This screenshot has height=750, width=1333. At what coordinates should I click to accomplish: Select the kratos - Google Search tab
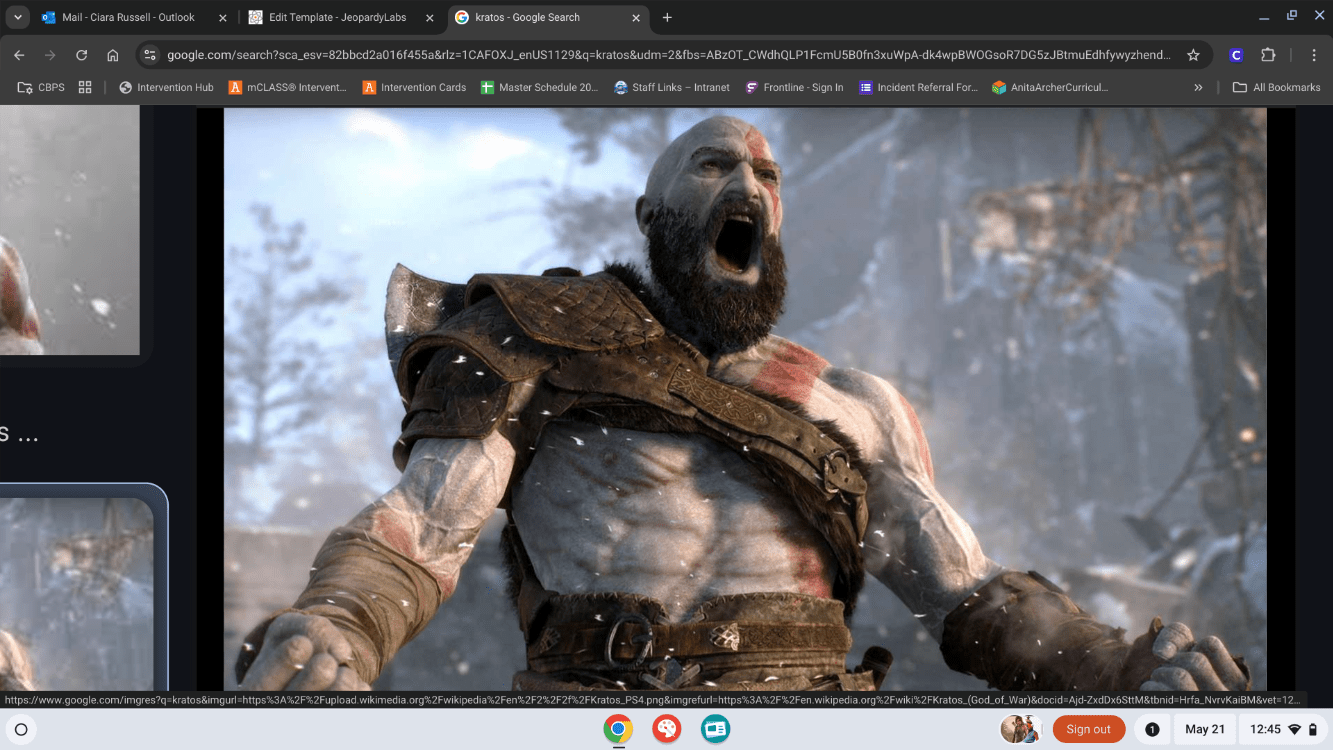tap(546, 17)
